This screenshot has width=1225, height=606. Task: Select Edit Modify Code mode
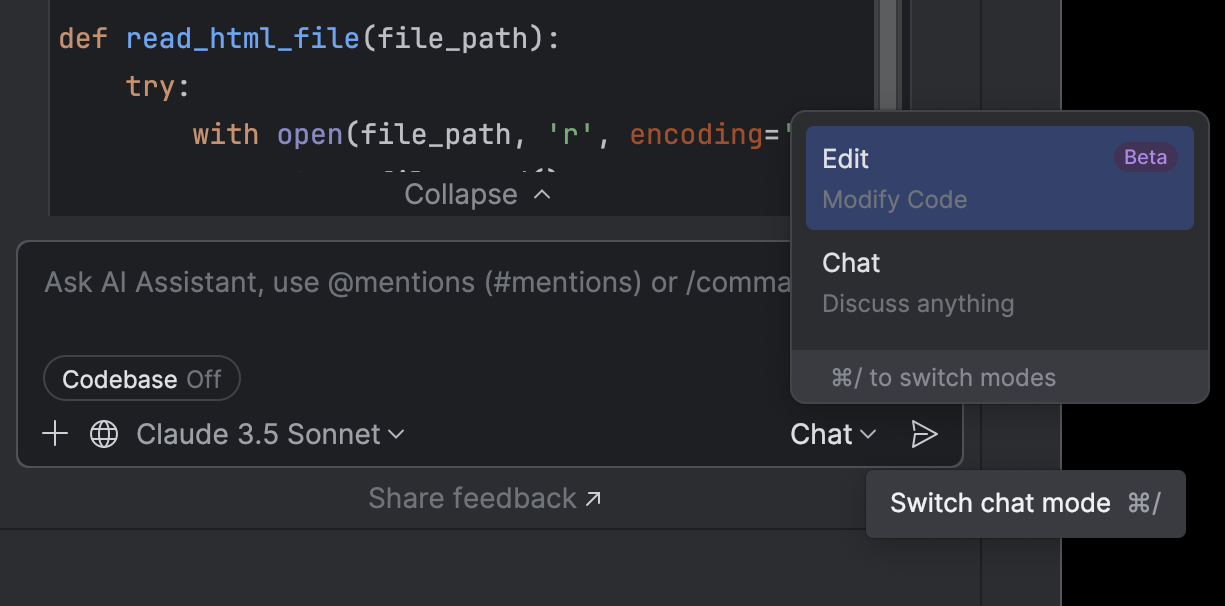coord(999,178)
